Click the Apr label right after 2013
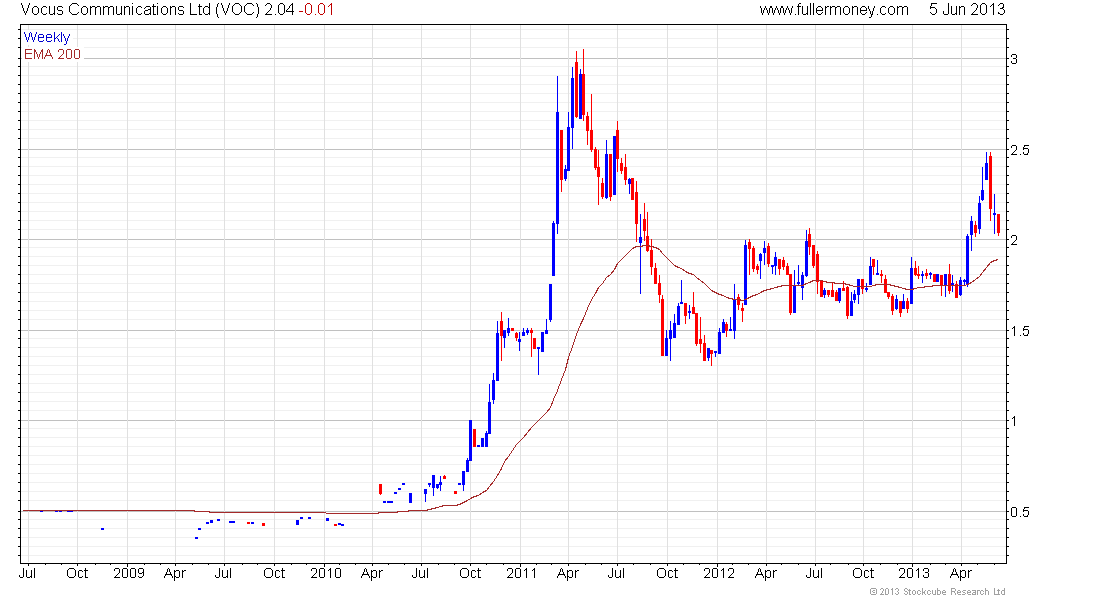The height and width of the screenshot is (600, 1100). 961,574
